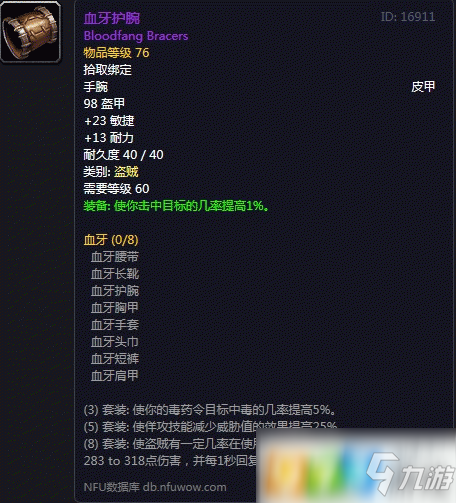Open set piece 血牙胸甲
456x503 pixels.
pos(115,308)
